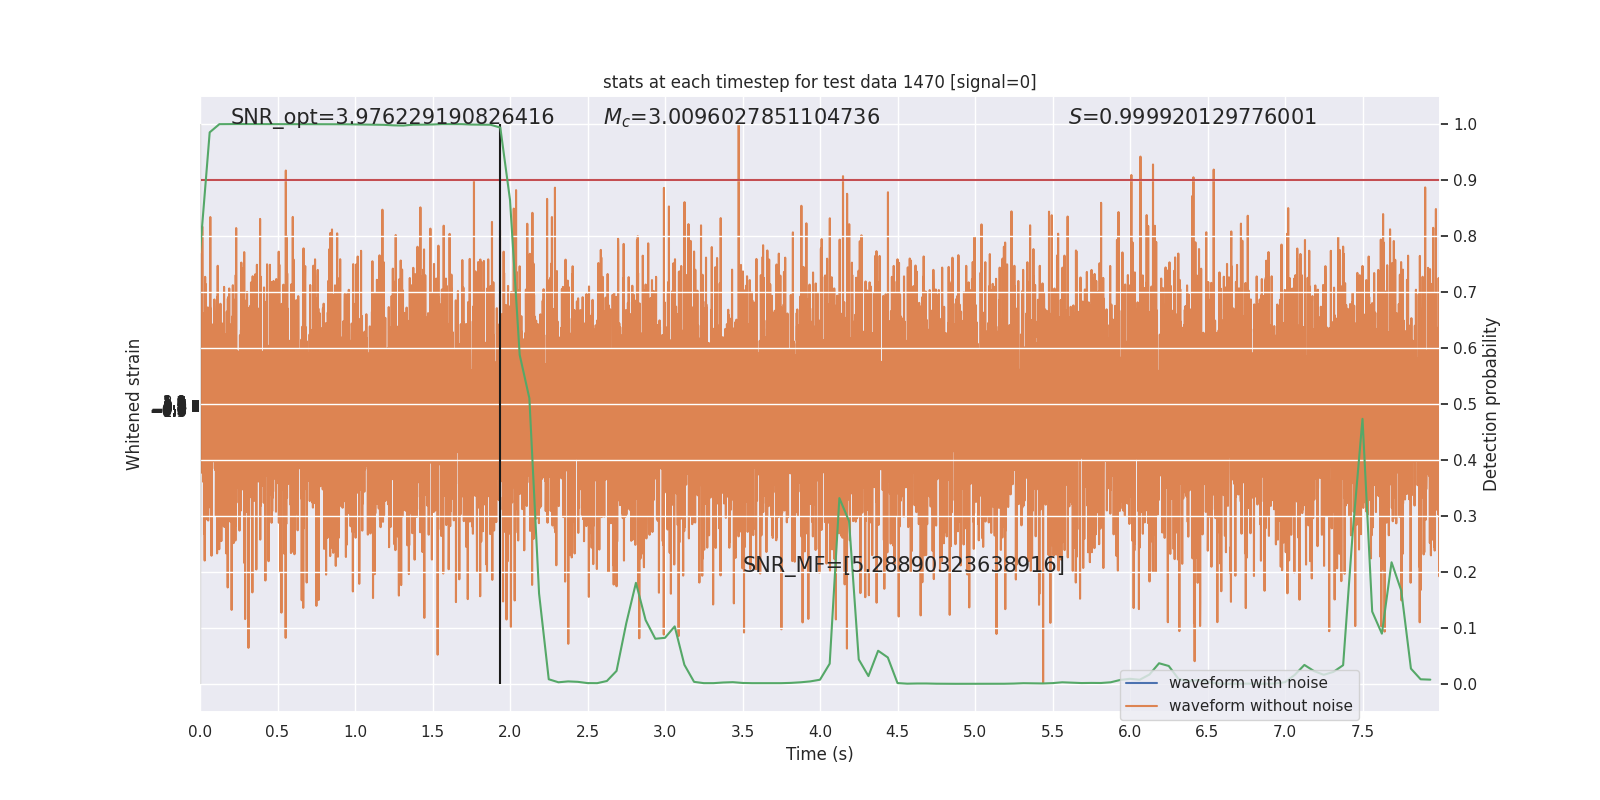Screen dimensions: 1600x800
Task: Select detection probability tick label 0.2
Action: point(1465,573)
